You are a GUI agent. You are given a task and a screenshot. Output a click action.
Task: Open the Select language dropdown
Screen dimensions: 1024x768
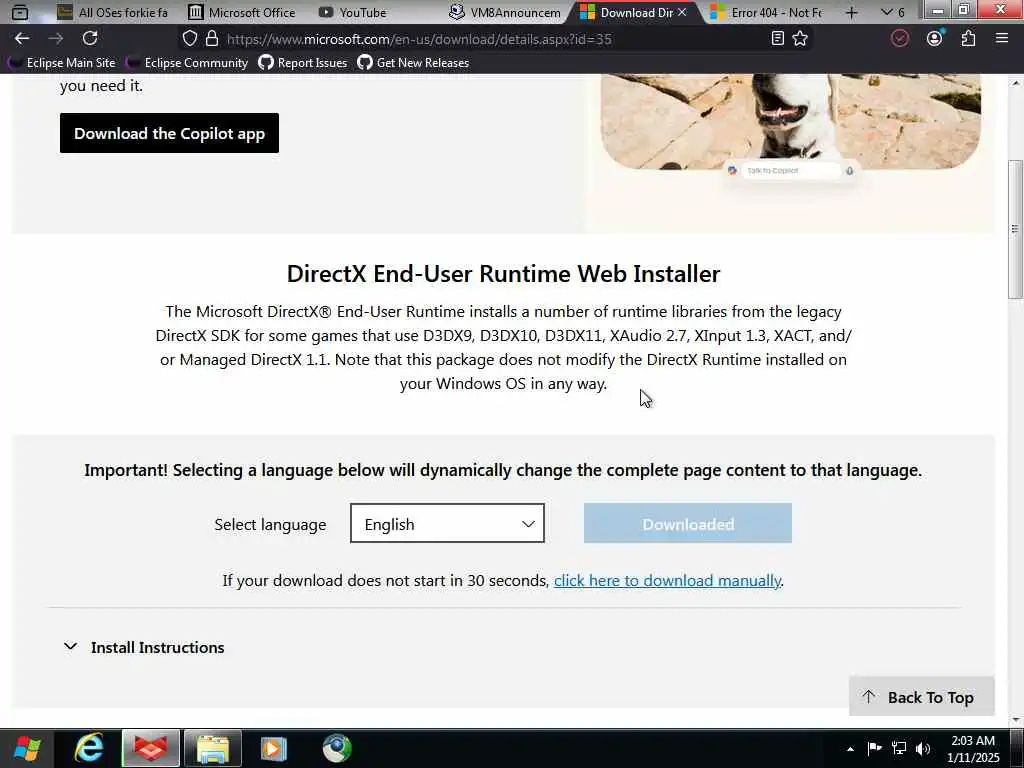click(447, 523)
